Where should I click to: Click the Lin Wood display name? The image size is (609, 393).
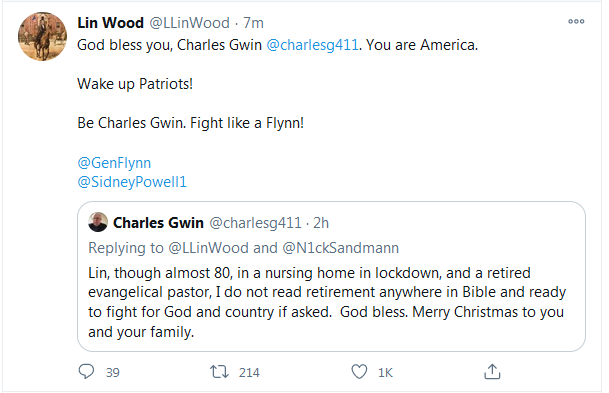click(111, 23)
